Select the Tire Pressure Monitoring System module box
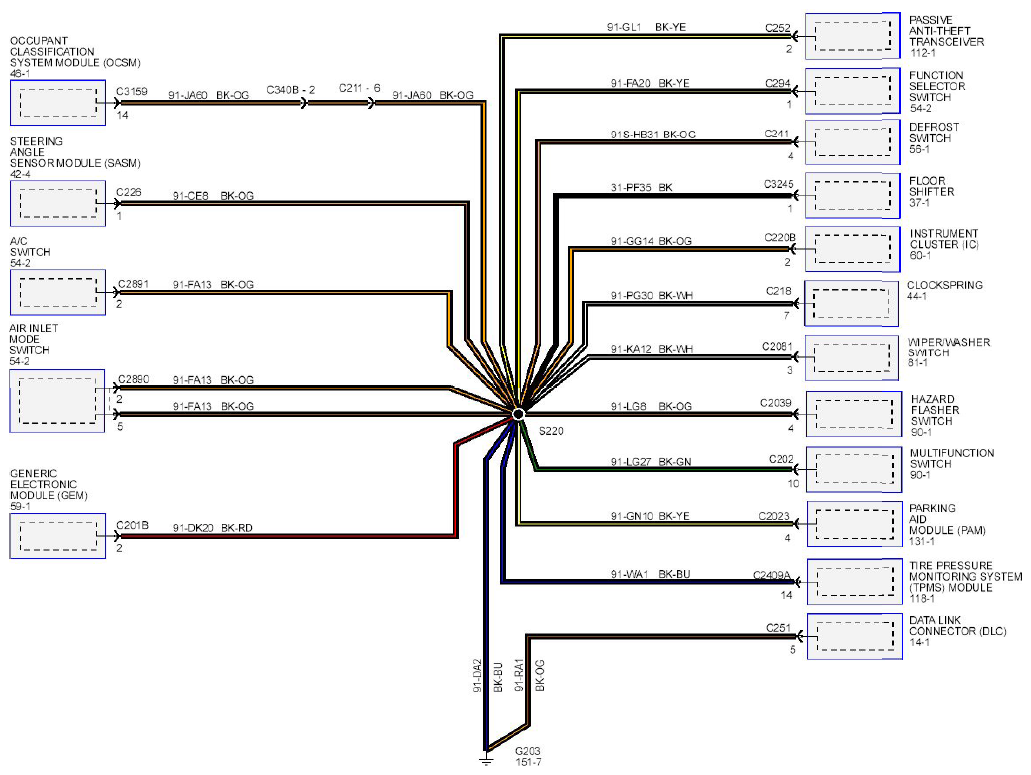Viewport: 1031px width, 775px height. pos(854,582)
